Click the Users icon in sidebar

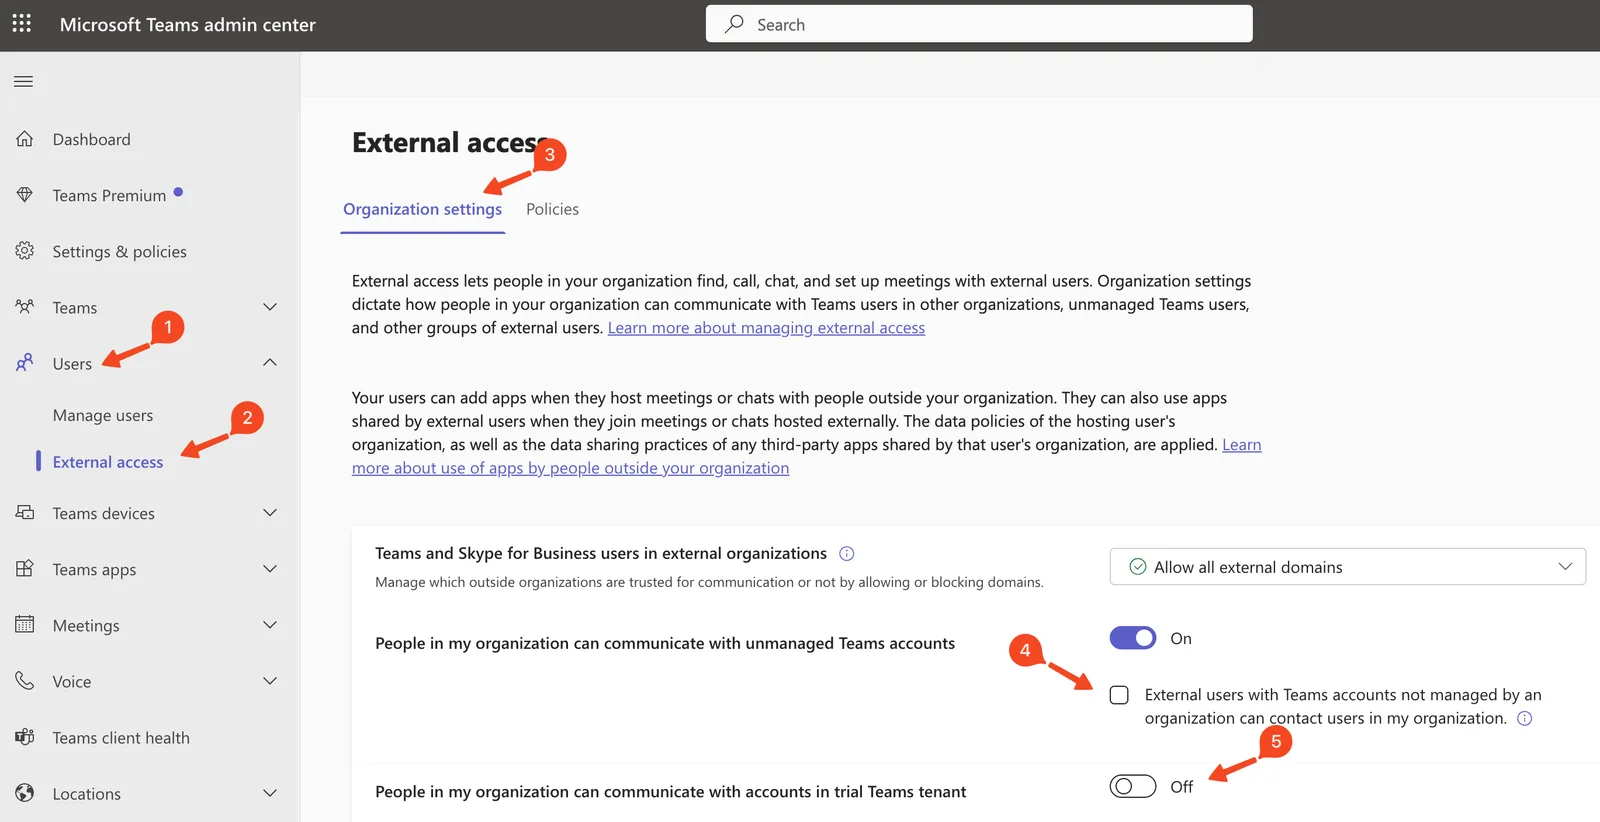(x=25, y=363)
